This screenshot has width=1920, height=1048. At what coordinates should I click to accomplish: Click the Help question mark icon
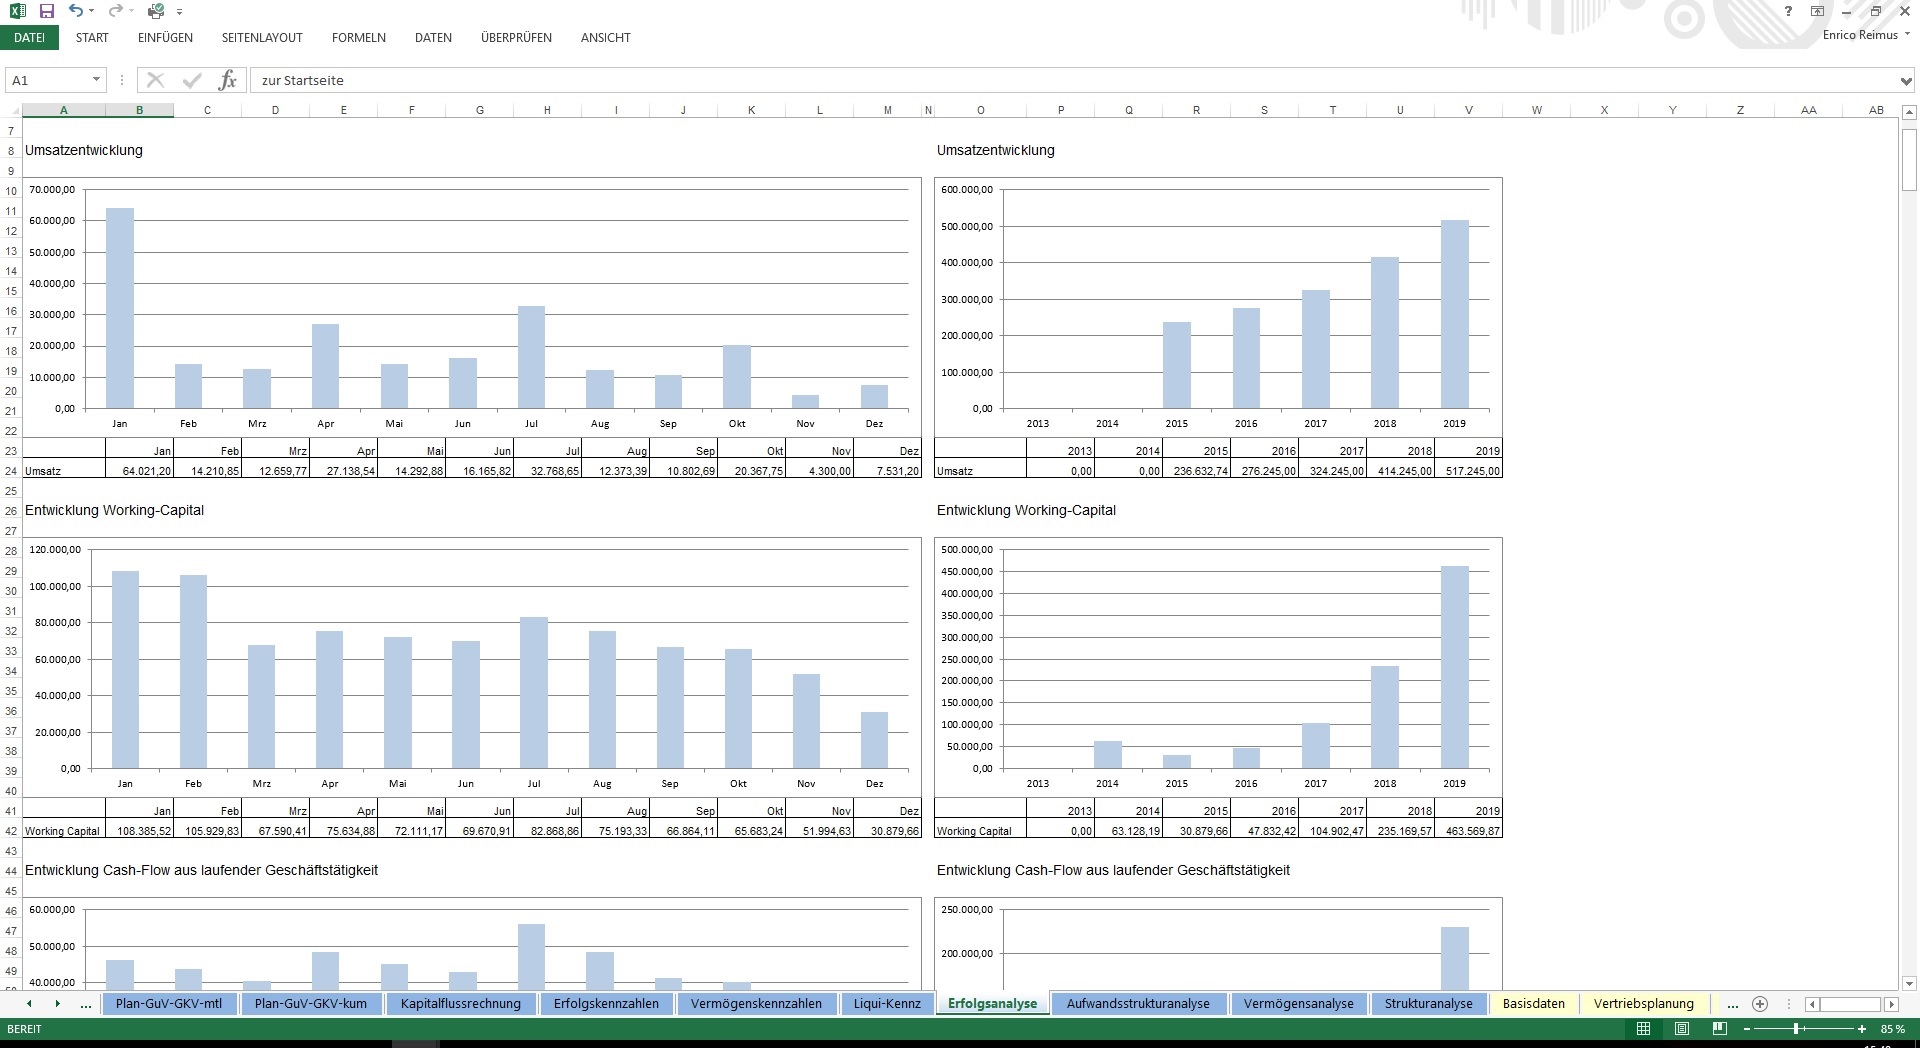pos(1789,11)
